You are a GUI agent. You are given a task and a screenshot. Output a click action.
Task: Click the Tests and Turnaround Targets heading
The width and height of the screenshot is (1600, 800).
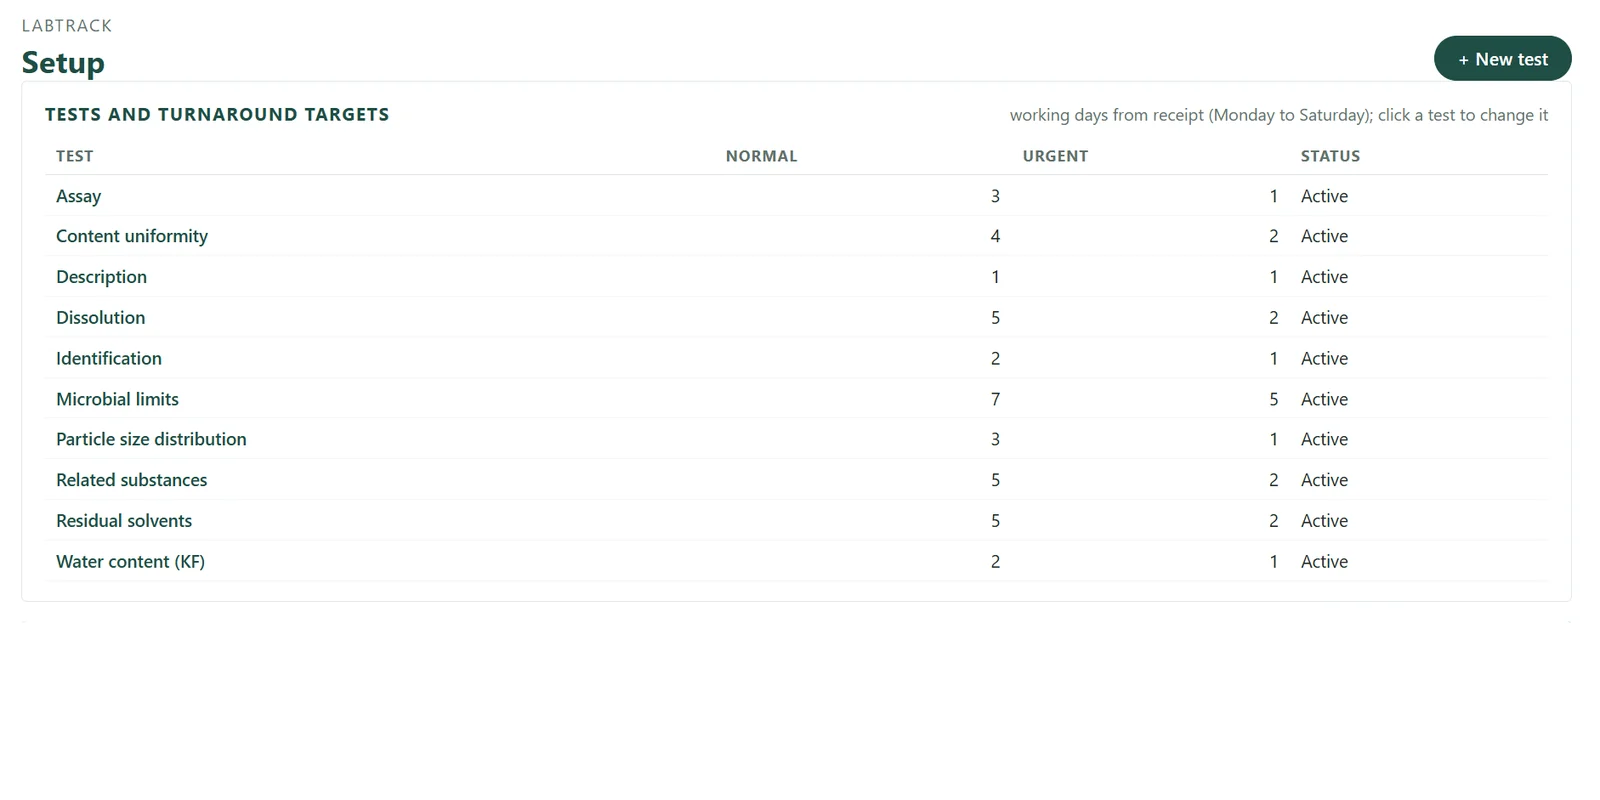coord(217,115)
